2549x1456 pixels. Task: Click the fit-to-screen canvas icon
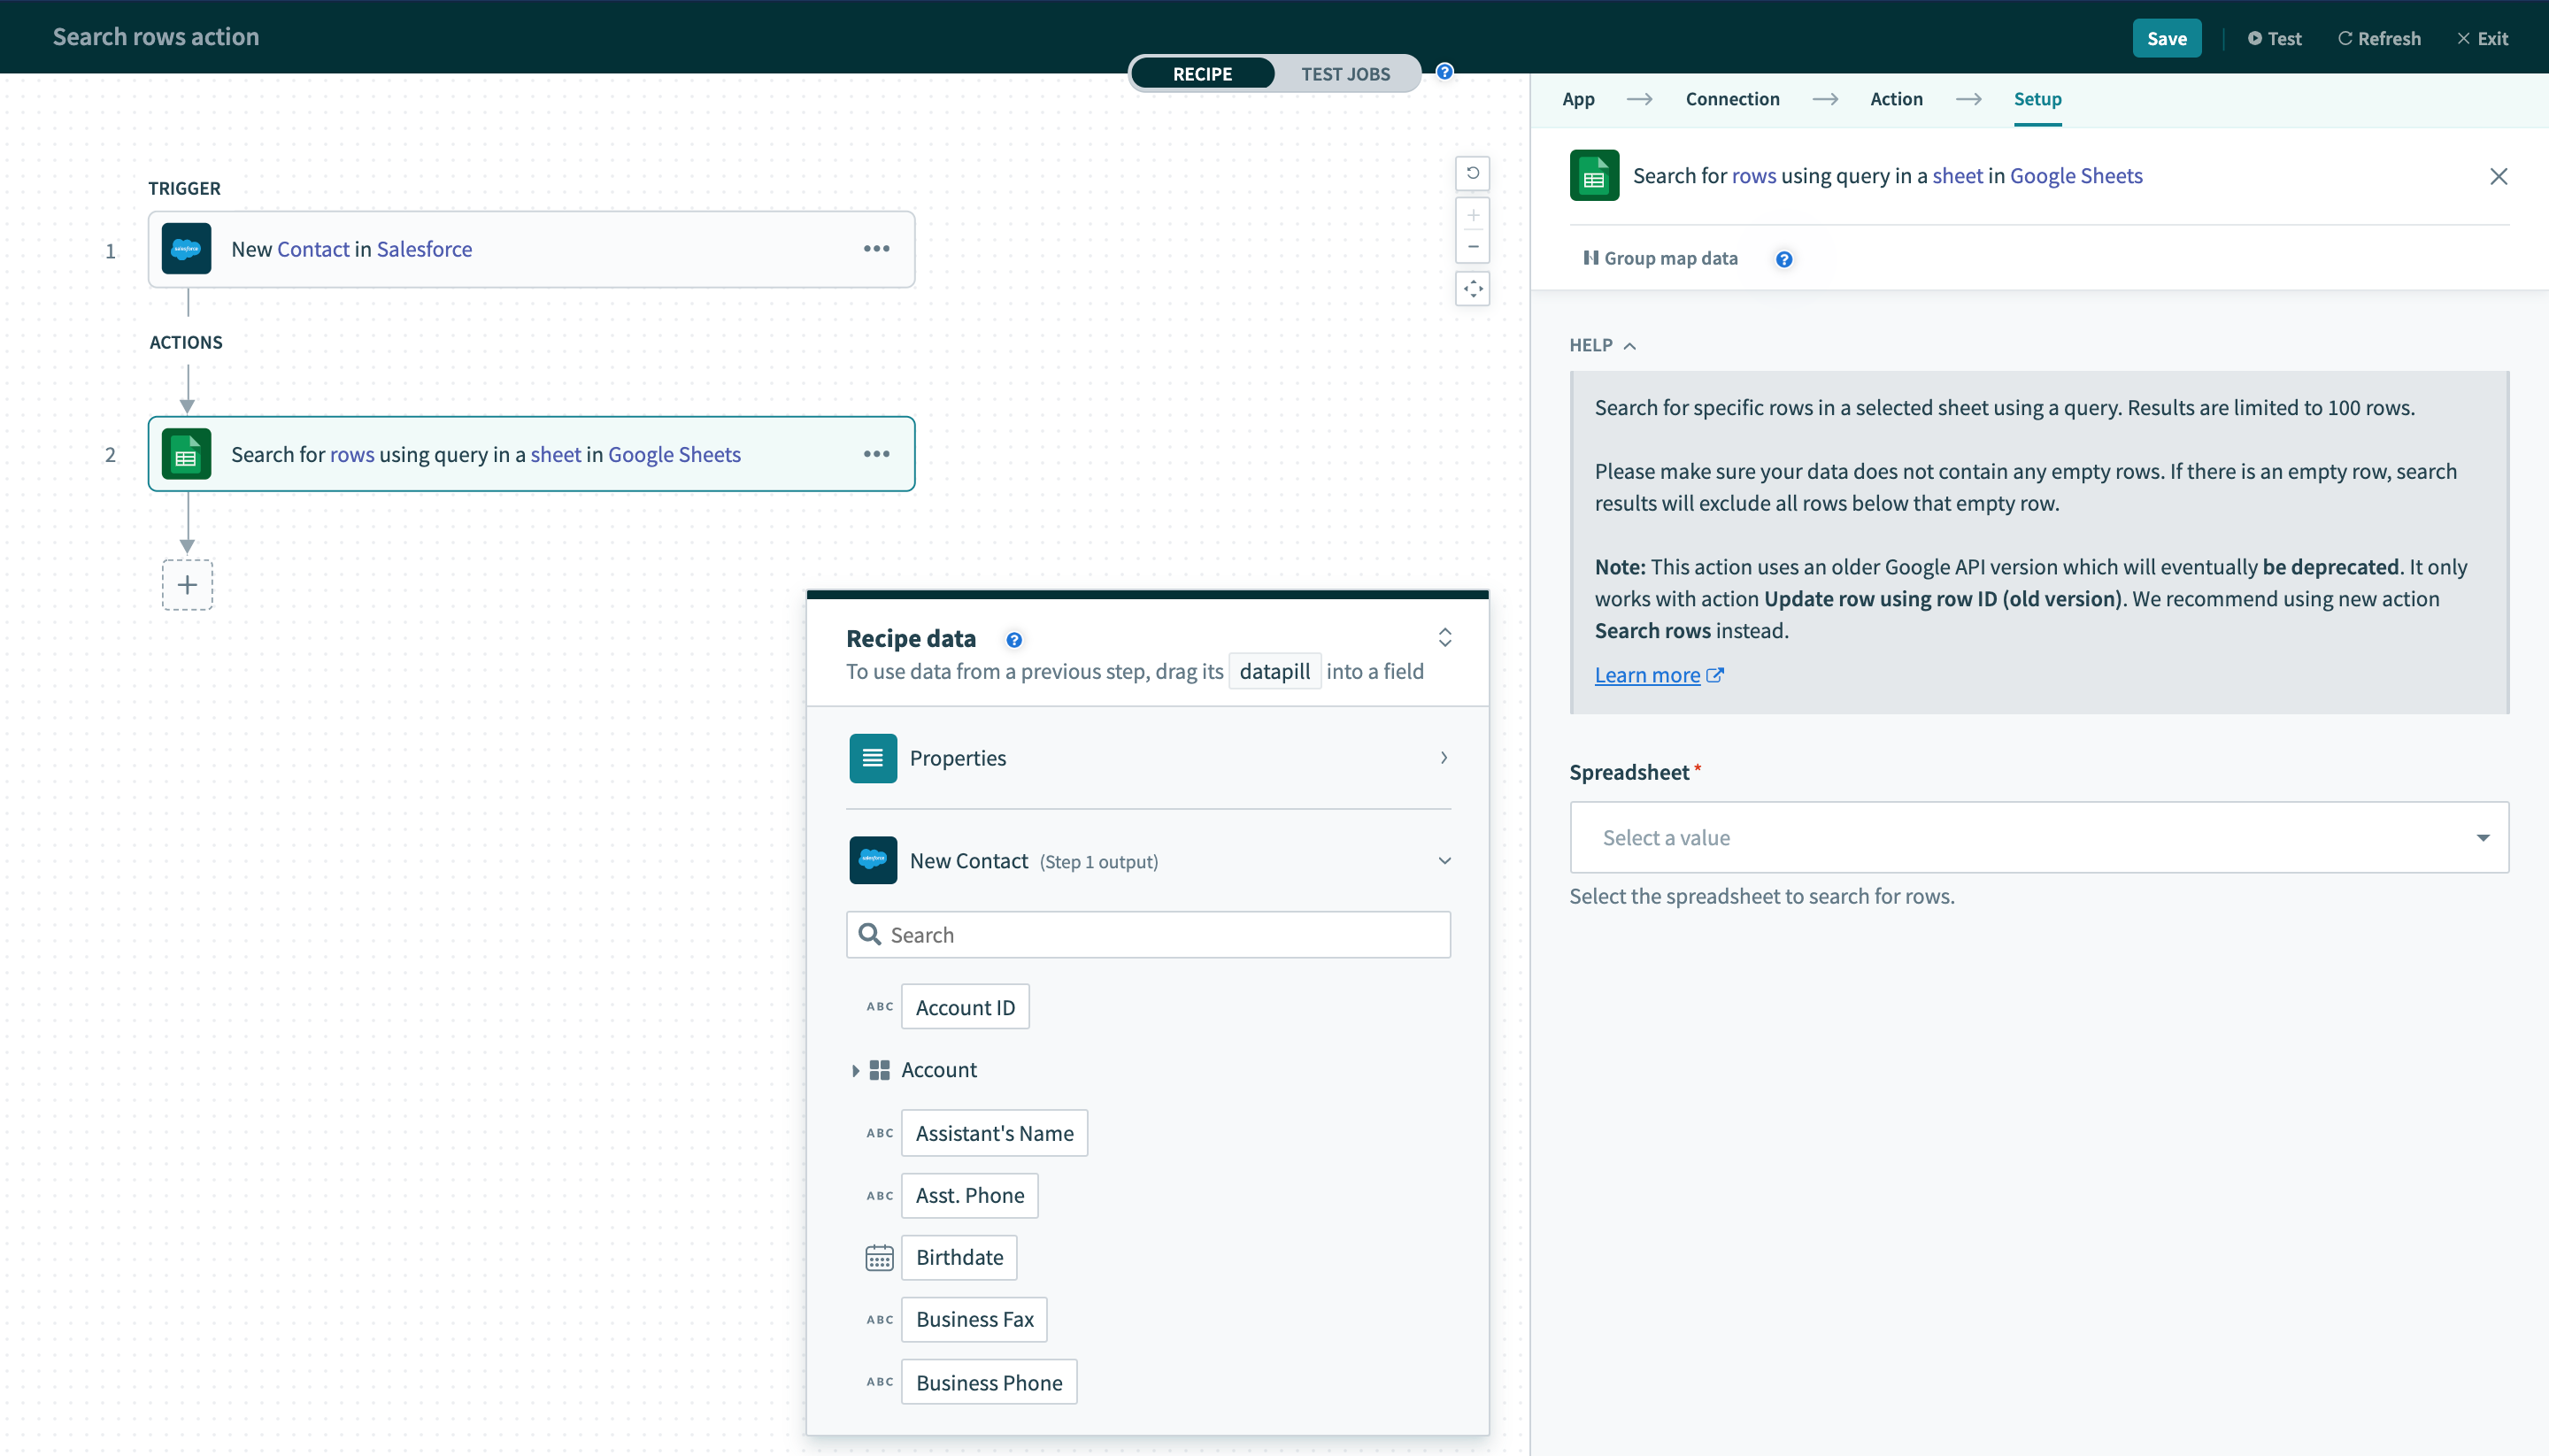(1472, 289)
